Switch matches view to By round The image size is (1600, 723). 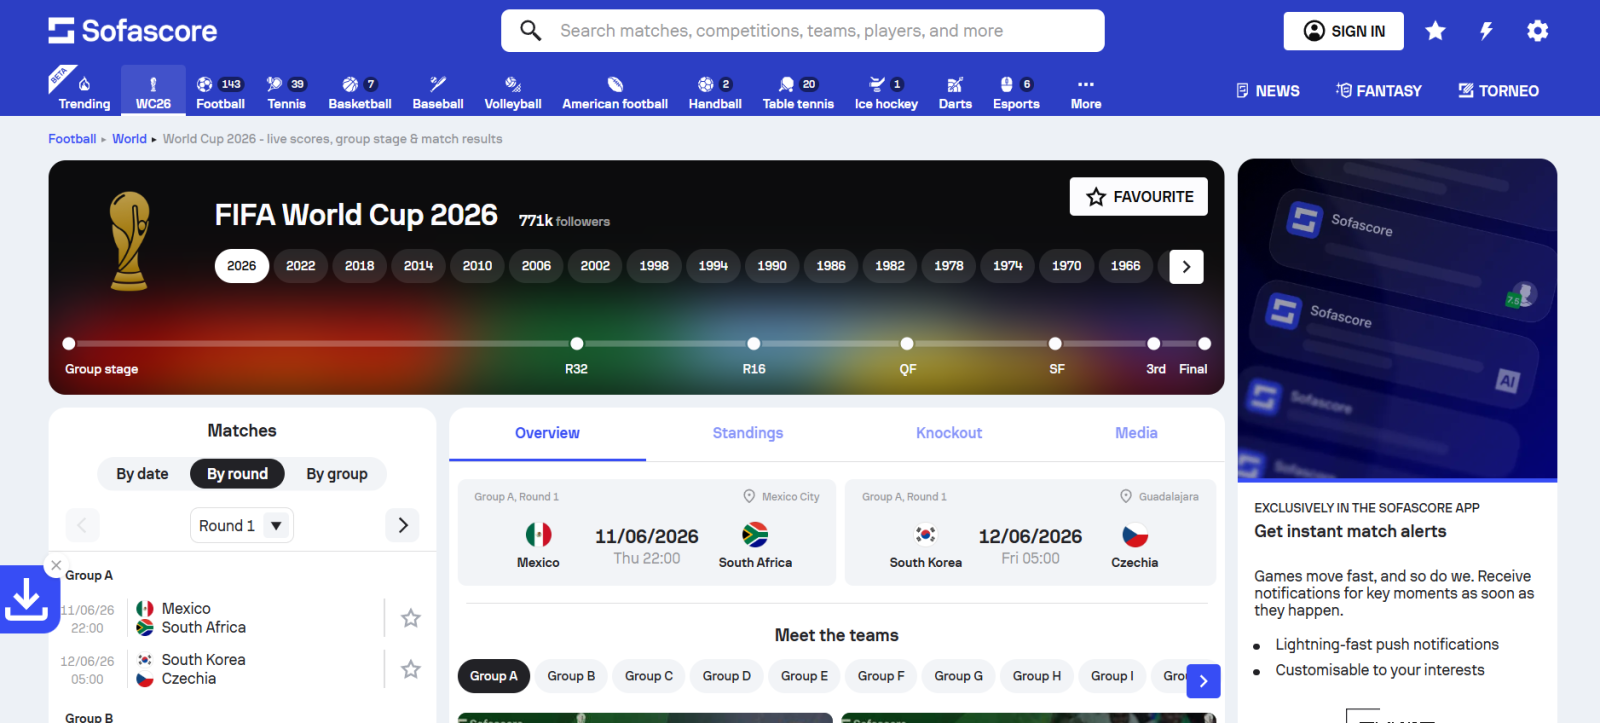(237, 474)
